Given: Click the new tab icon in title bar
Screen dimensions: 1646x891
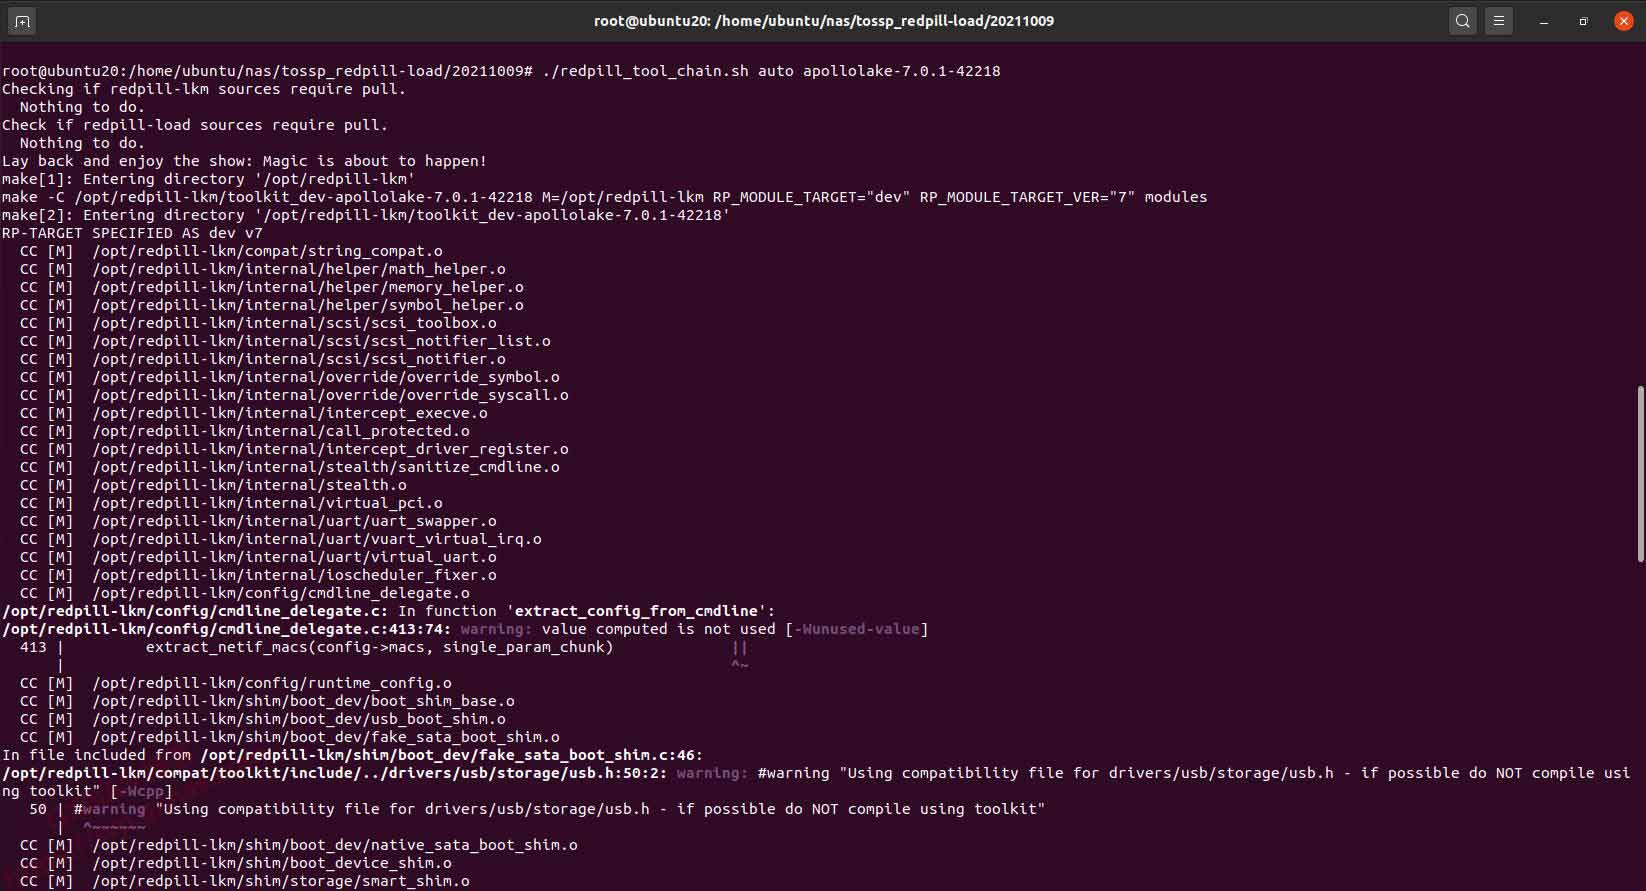Looking at the screenshot, I should click(x=21, y=21).
